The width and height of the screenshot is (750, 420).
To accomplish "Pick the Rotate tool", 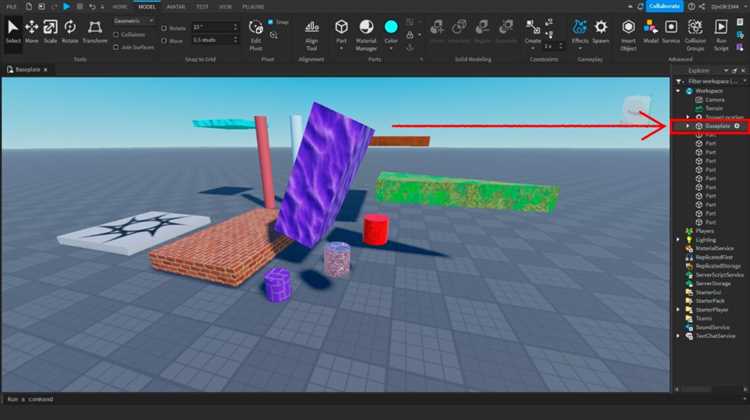I will pos(70,32).
